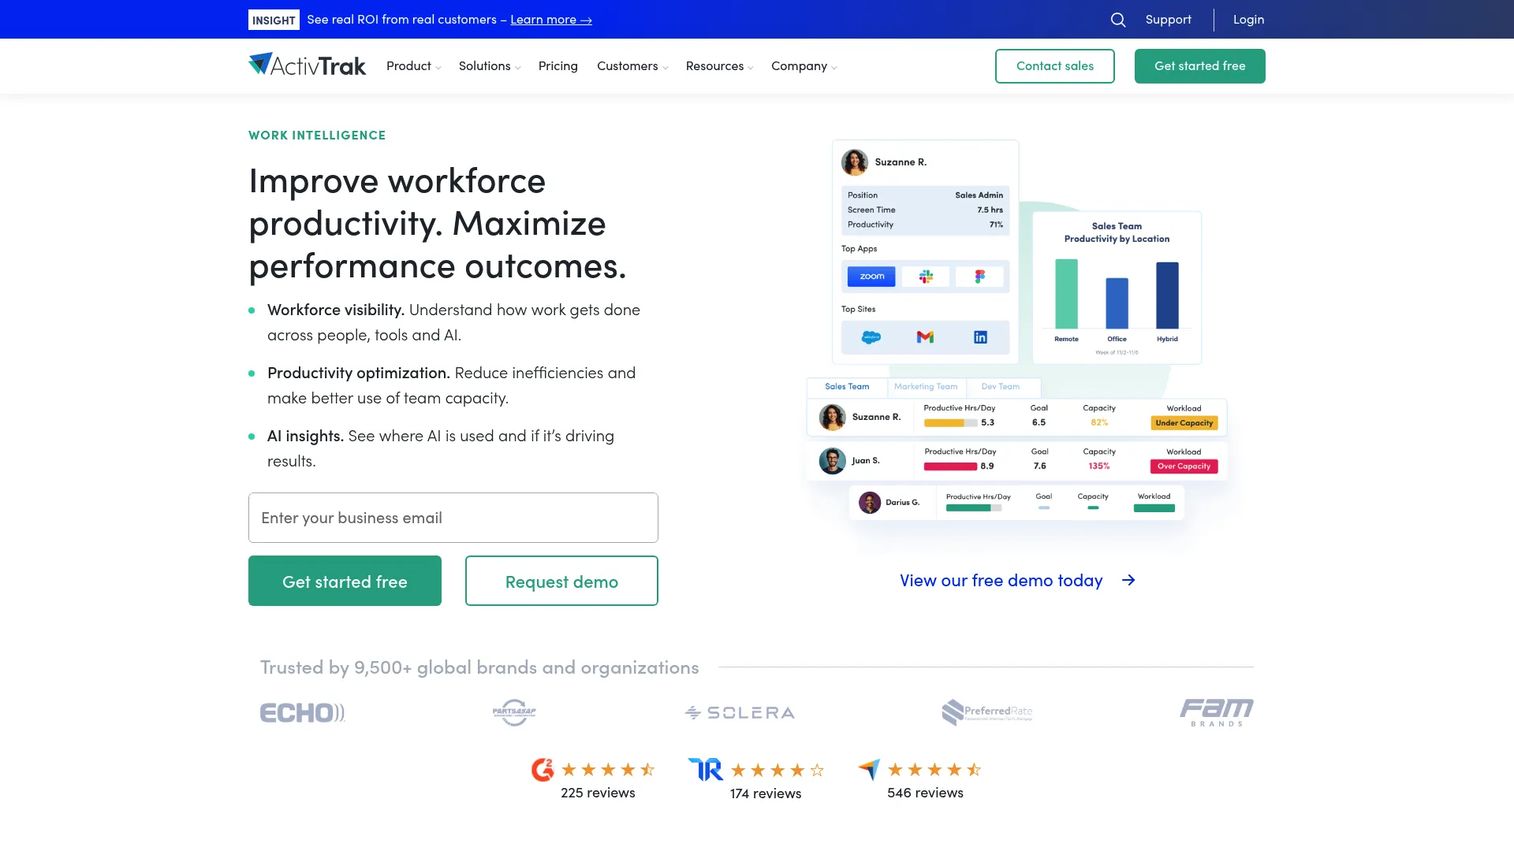Select the Marketing Team tab
Viewport: 1514px width, 851px height.
point(926,387)
